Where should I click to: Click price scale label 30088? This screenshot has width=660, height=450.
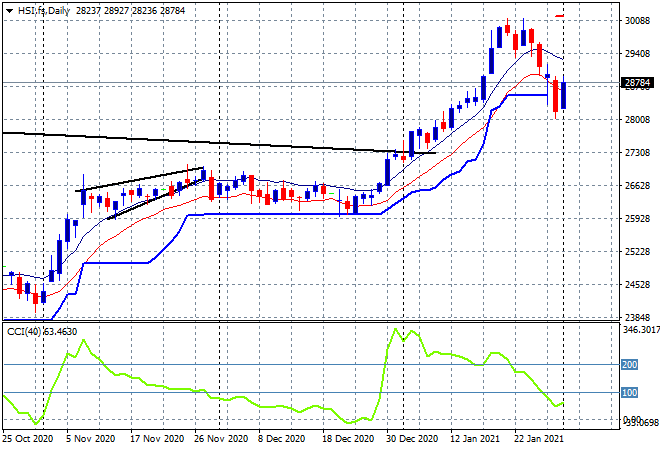pos(637,21)
